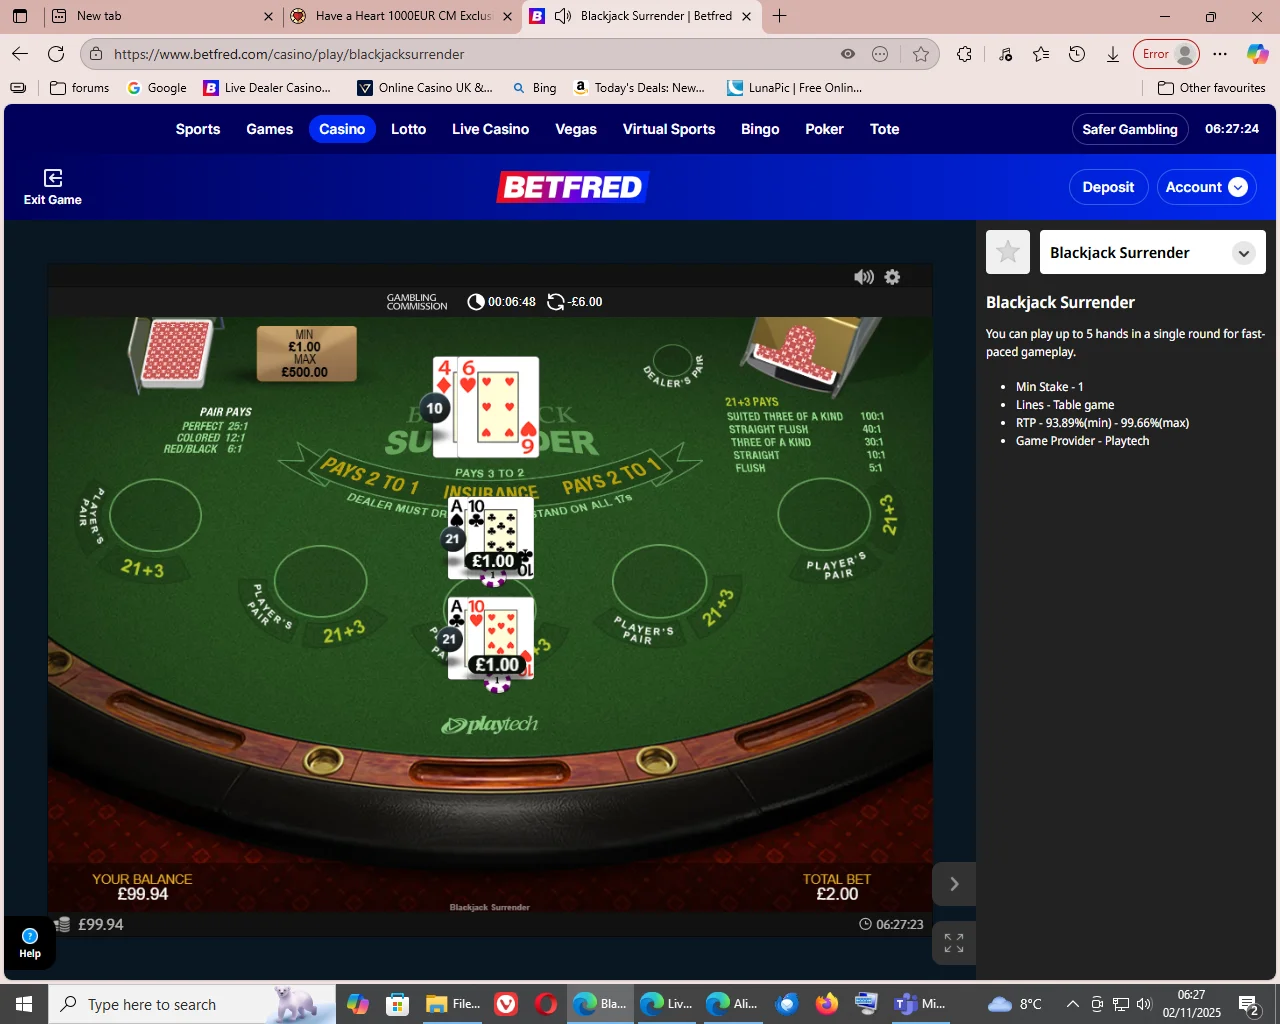
Task: Navigate to Lotto
Action: [x=408, y=129]
